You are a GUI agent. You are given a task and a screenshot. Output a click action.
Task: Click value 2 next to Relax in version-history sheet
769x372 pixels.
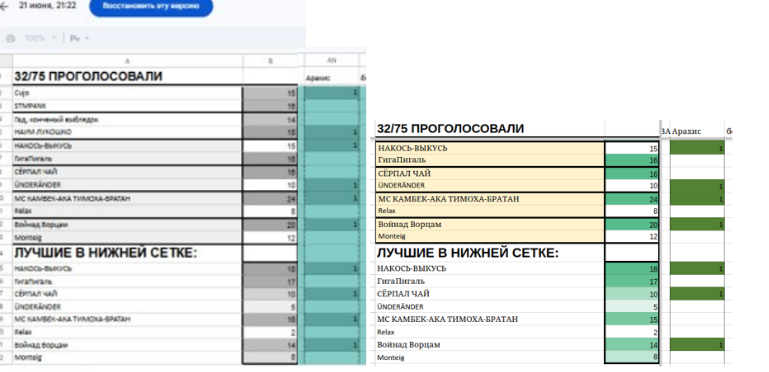270,332
